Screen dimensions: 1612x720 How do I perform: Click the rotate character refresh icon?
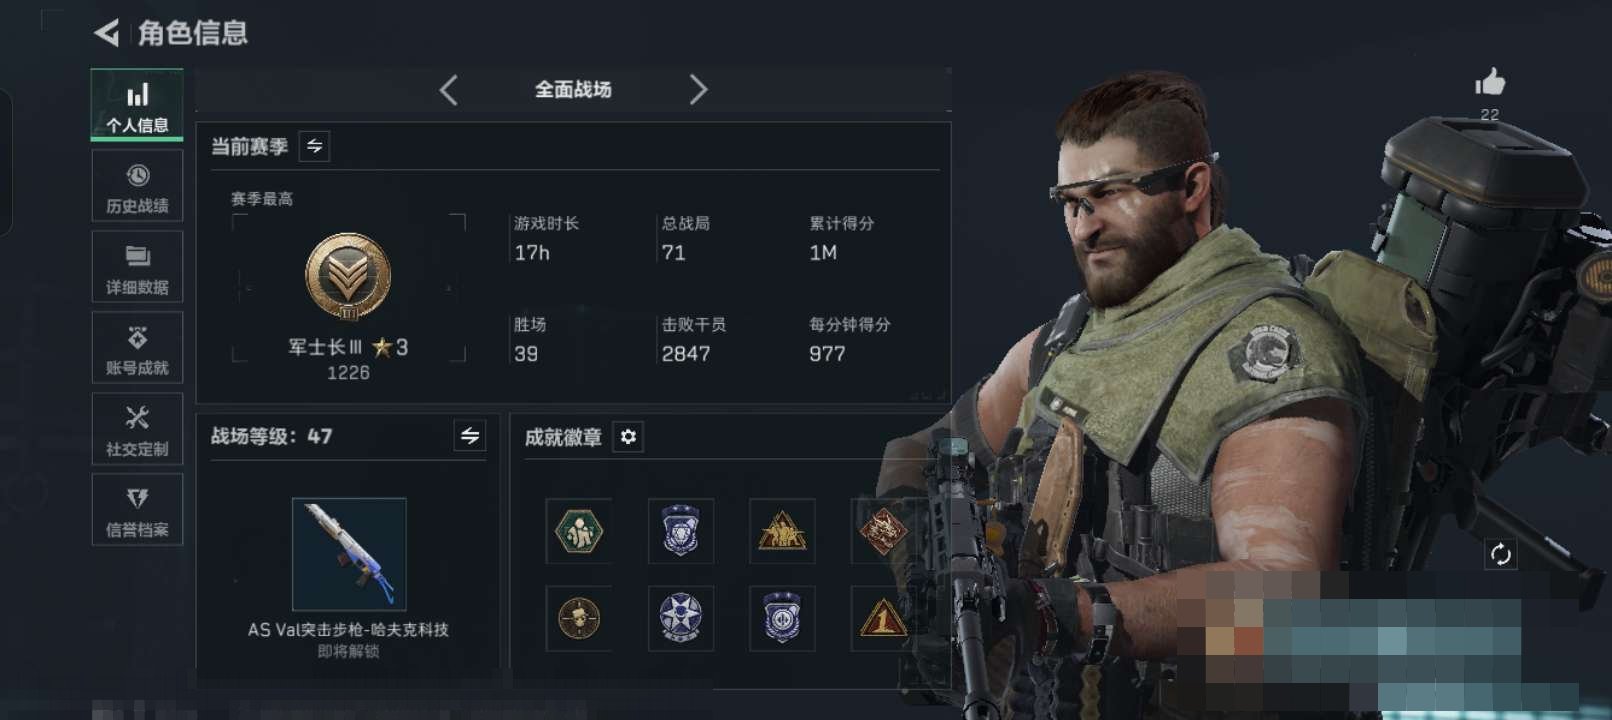tap(1500, 554)
